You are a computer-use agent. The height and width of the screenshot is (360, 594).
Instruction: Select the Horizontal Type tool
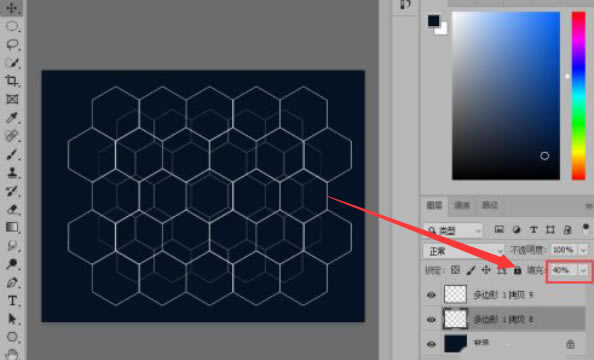(12, 301)
